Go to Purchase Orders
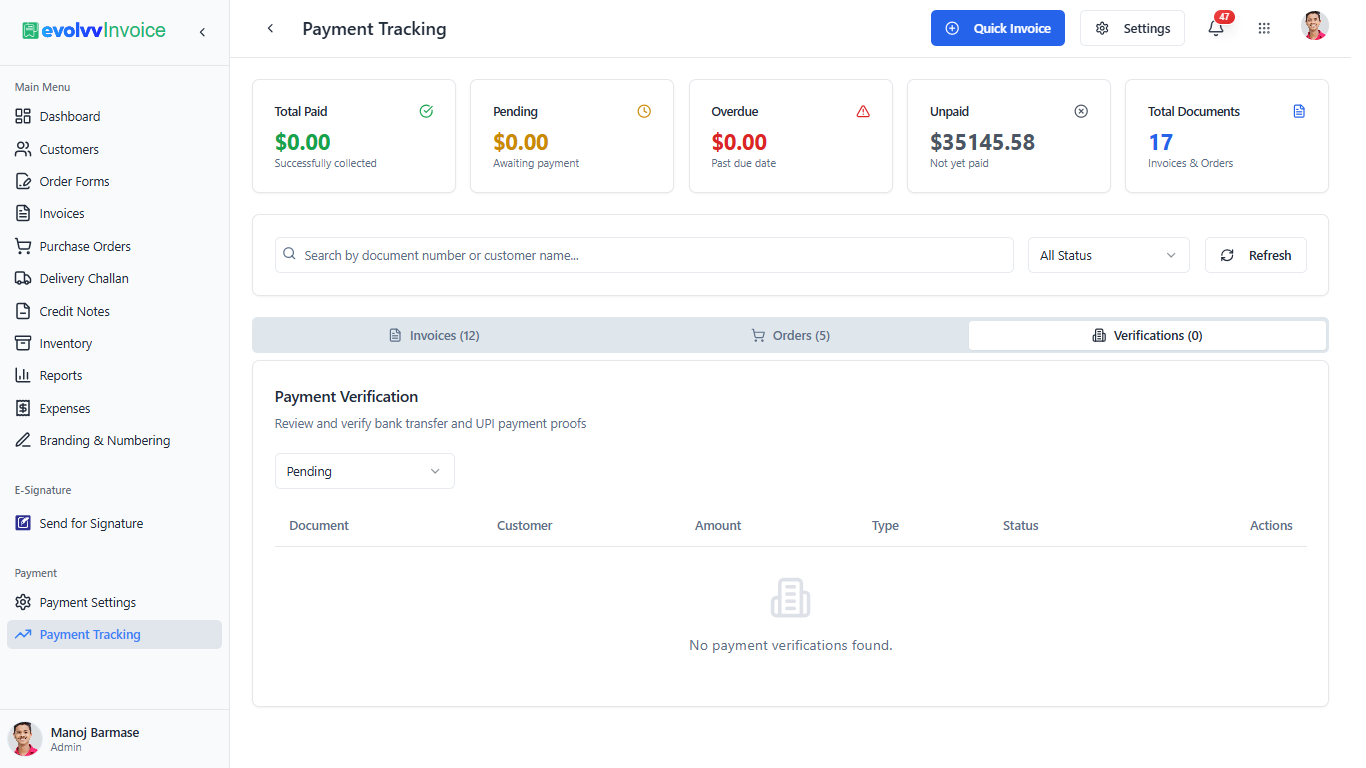 pyautogui.click(x=114, y=246)
